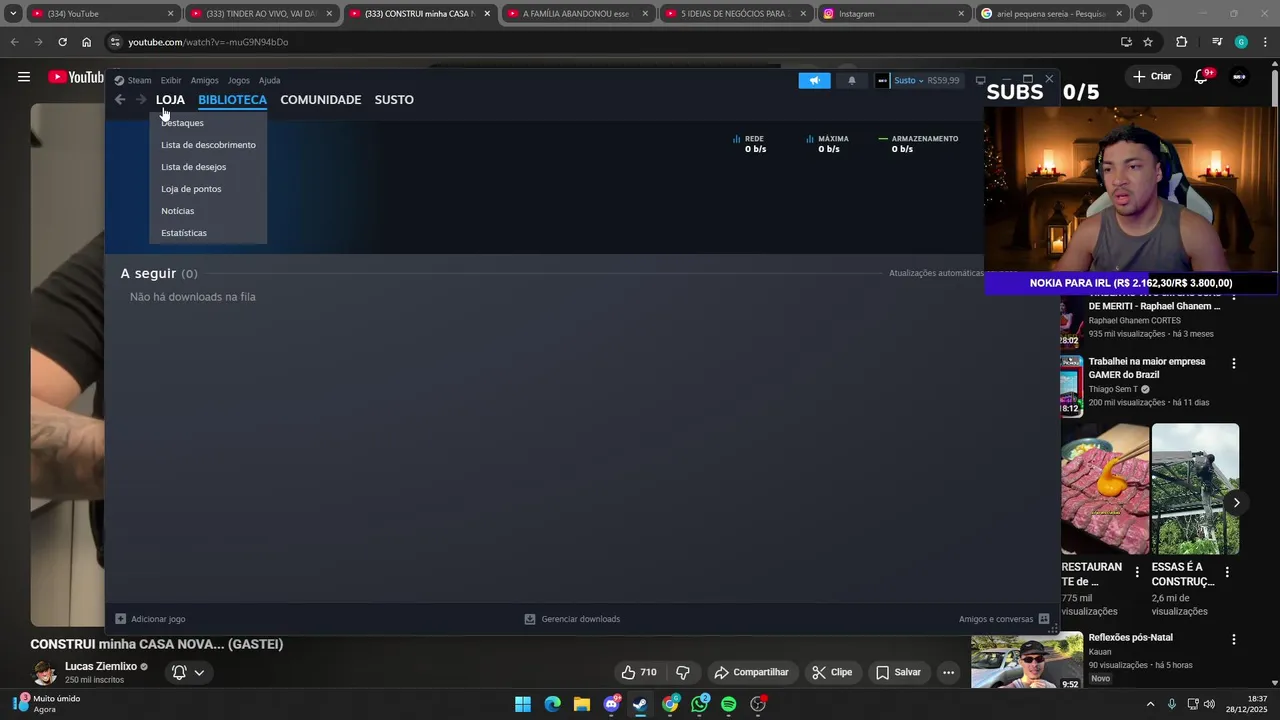
Task: Click Atualizações automáticas link in downloads
Action: (936, 273)
